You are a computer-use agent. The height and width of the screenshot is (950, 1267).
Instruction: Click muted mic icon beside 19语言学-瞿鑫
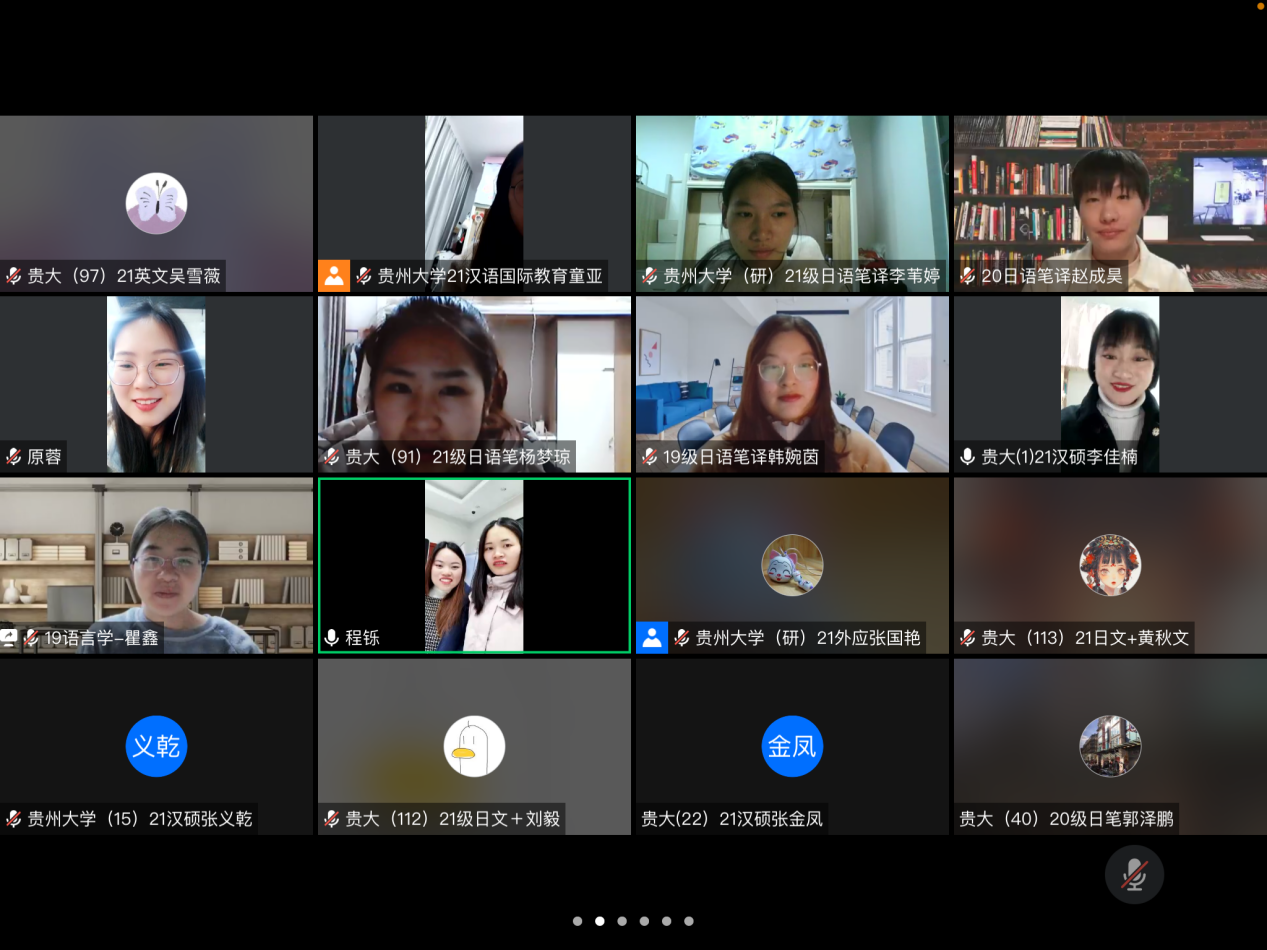point(32,637)
